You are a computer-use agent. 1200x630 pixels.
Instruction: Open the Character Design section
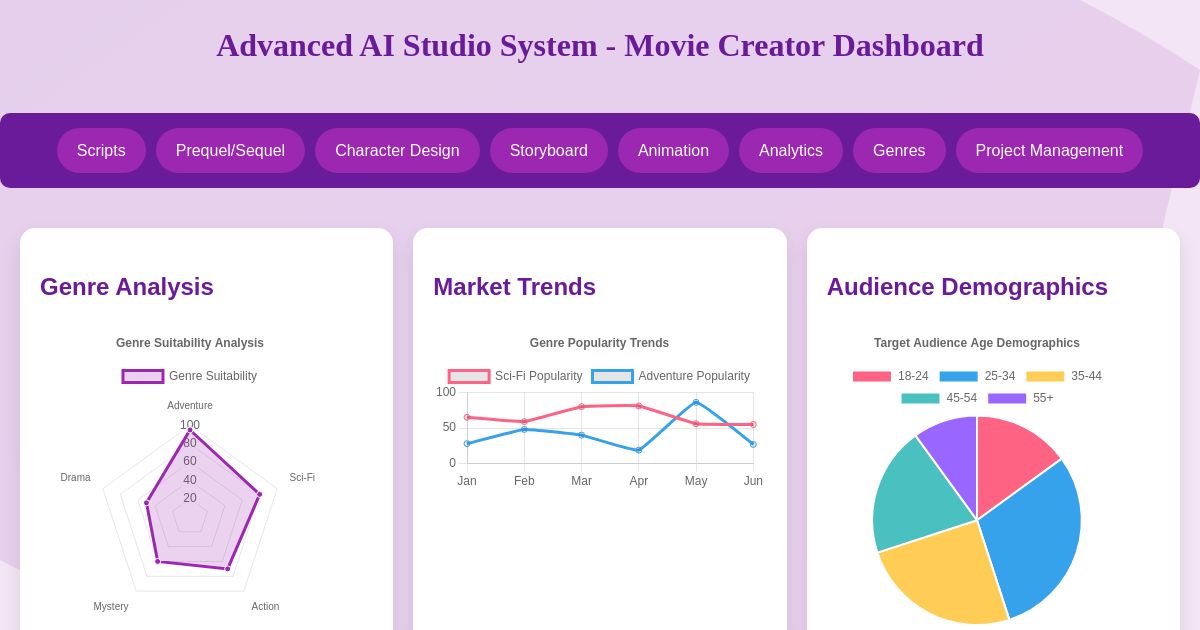(397, 150)
